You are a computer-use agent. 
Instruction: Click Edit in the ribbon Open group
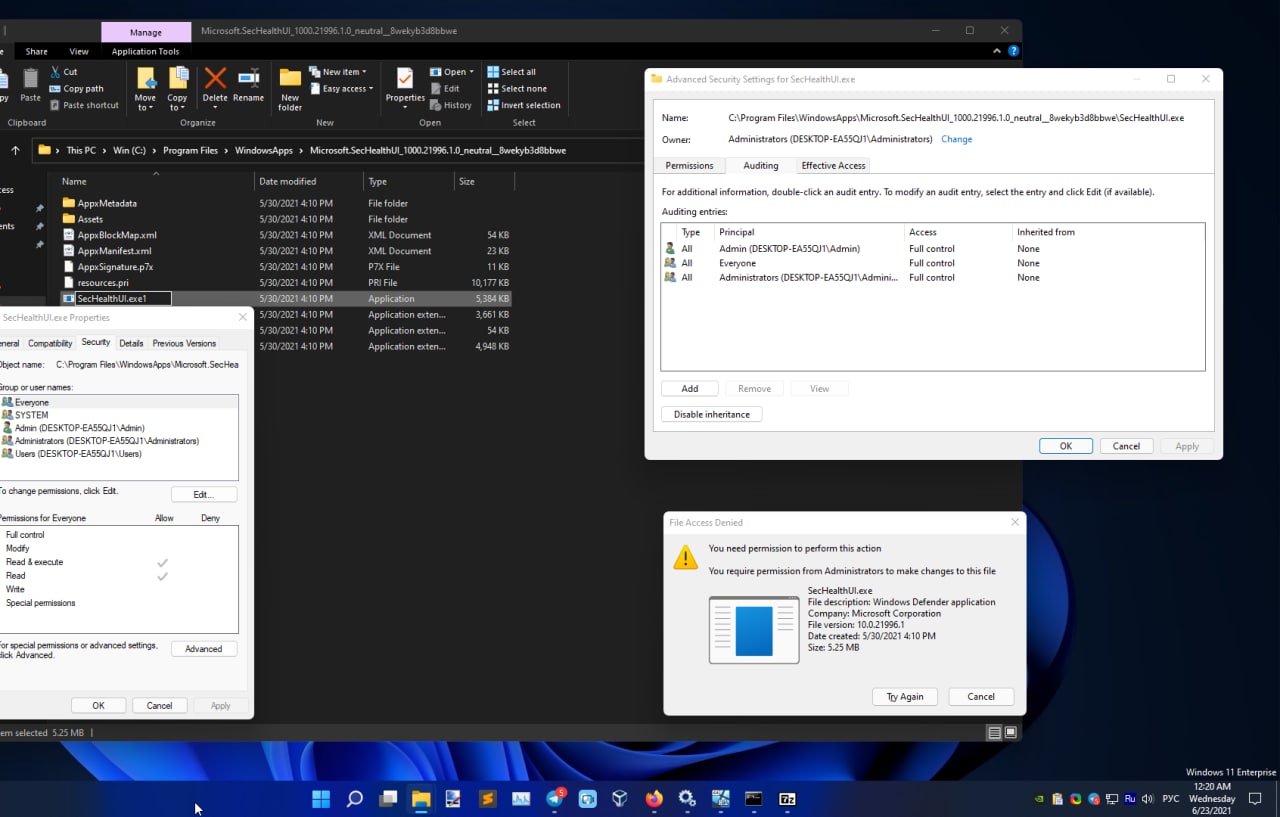pos(445,88)
